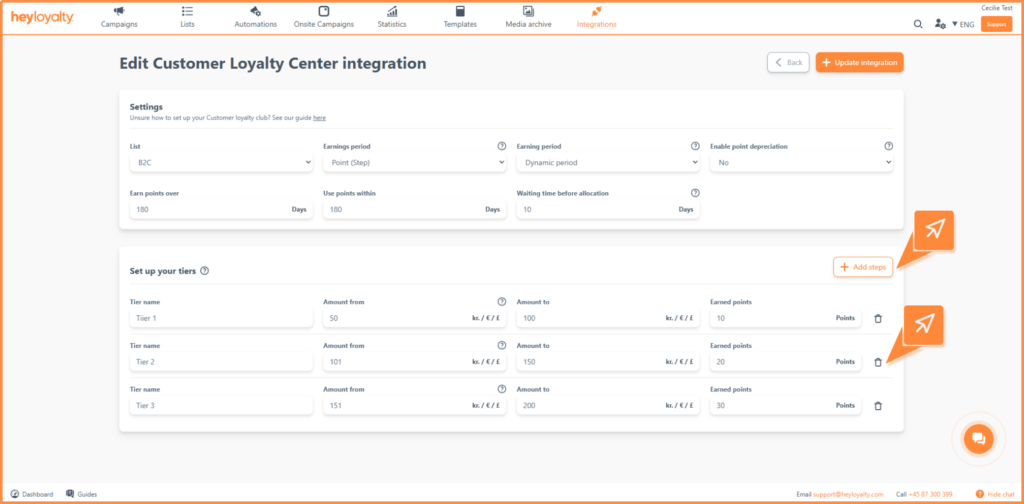Viewport: 1024px width, 504px height.
Task: Click Update integration button
Action: point(859,62)
